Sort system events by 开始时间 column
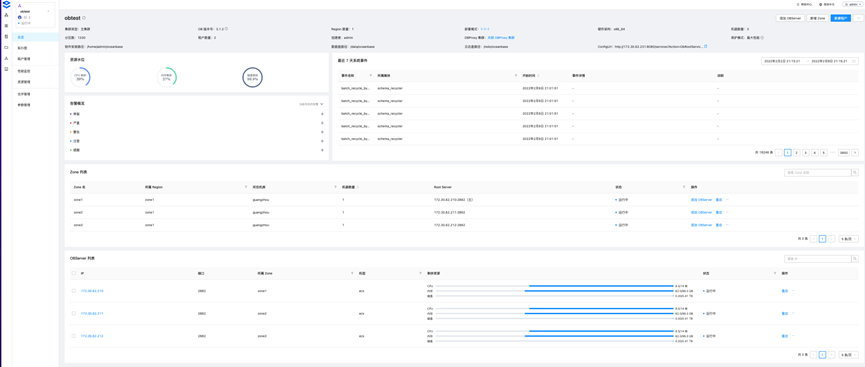 pyautogui.click(x=538, y=75)
